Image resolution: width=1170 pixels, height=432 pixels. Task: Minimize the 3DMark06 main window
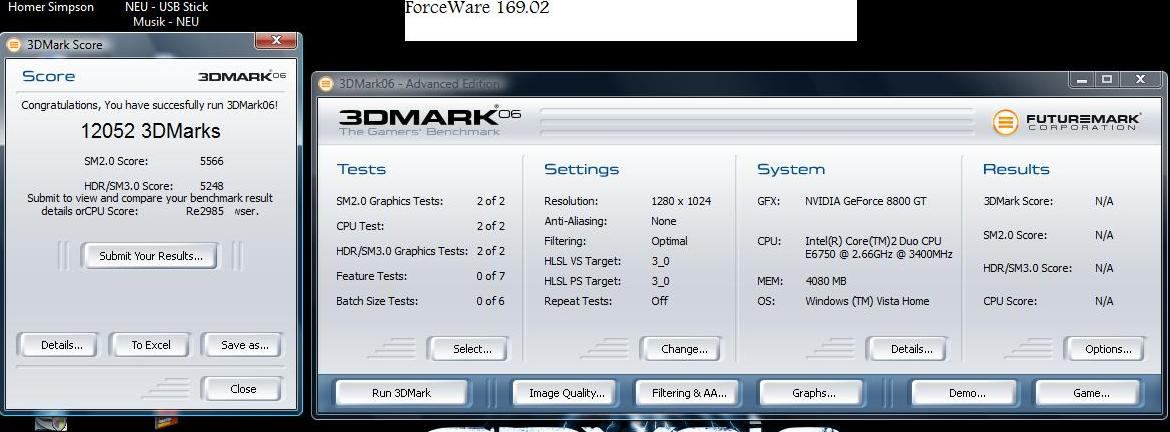1082,79
